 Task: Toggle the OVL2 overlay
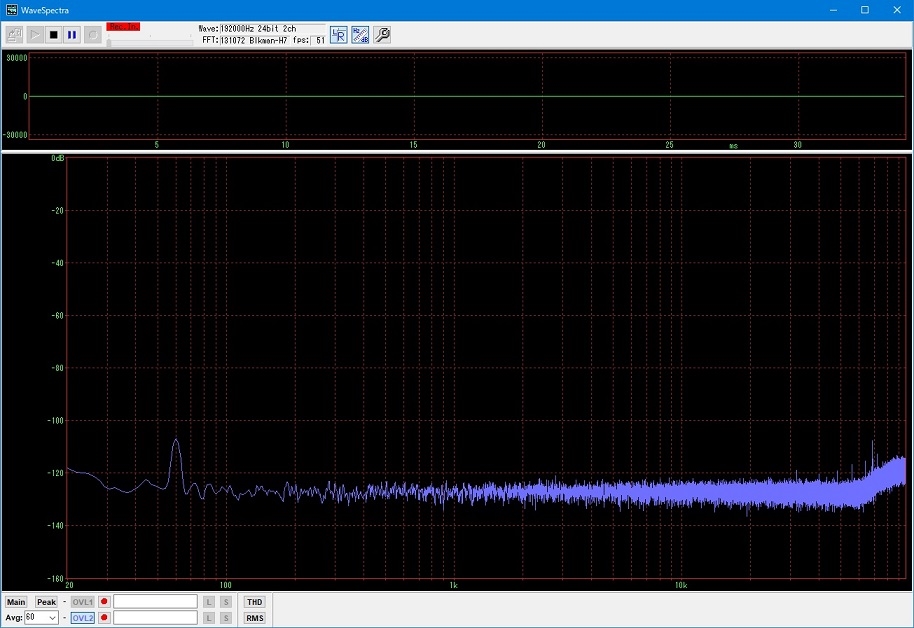click(82, 618)
